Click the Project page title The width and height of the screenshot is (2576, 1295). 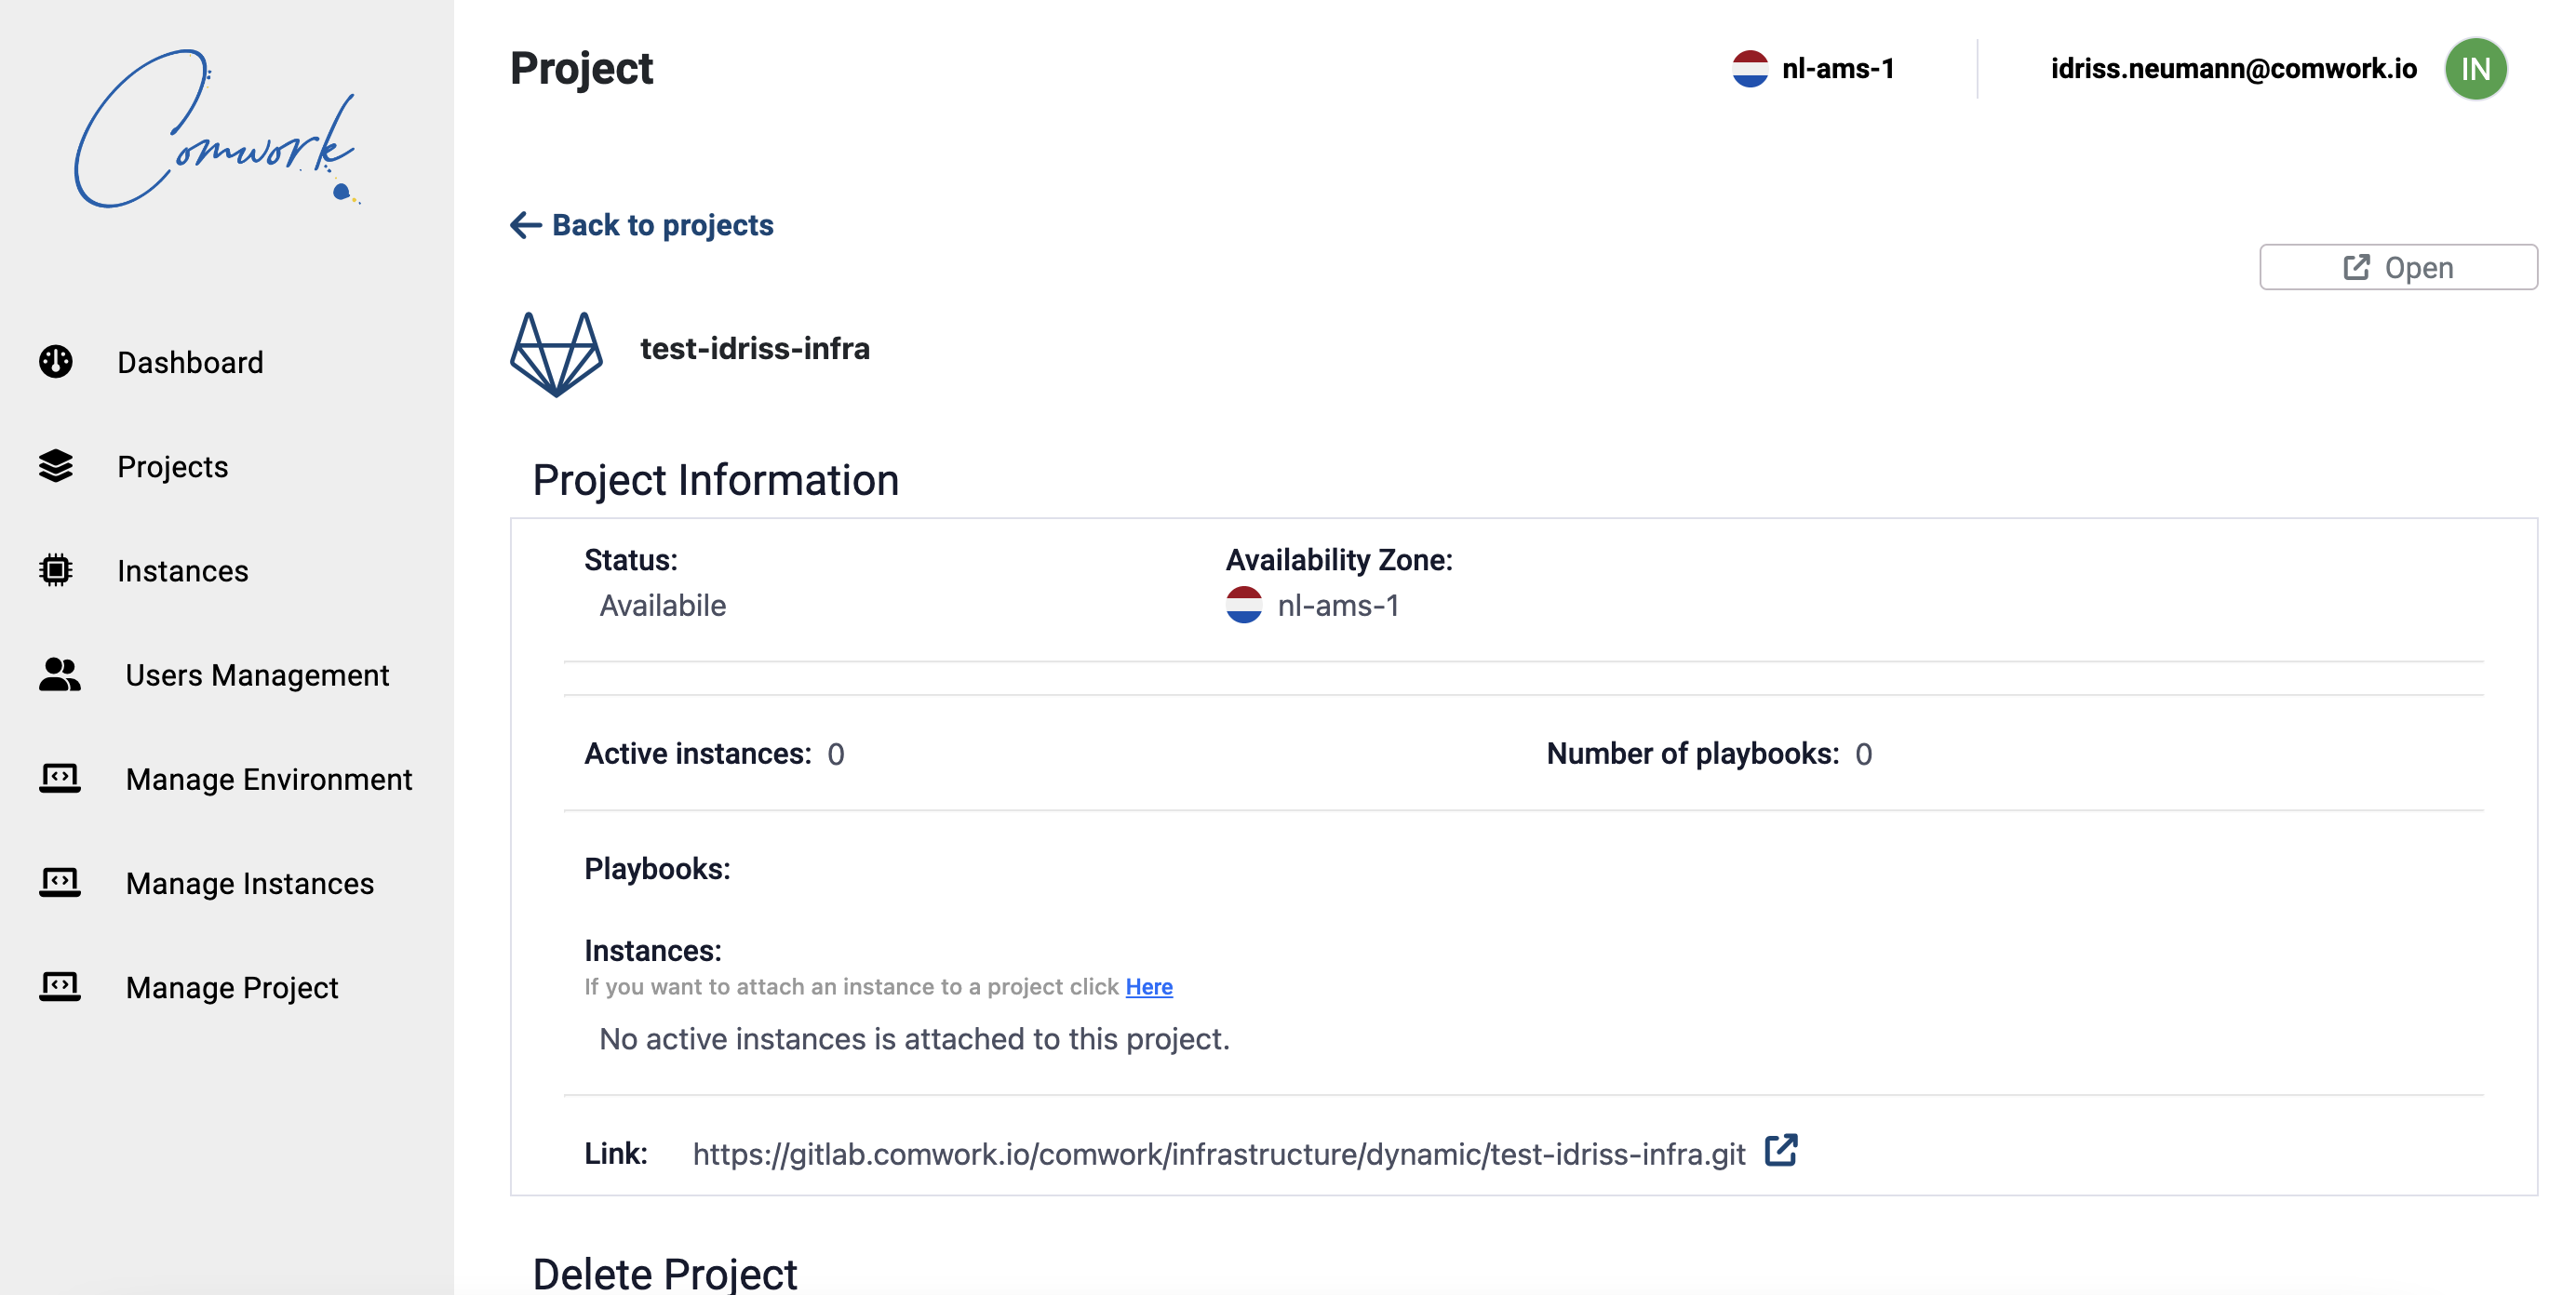[582, 69]
